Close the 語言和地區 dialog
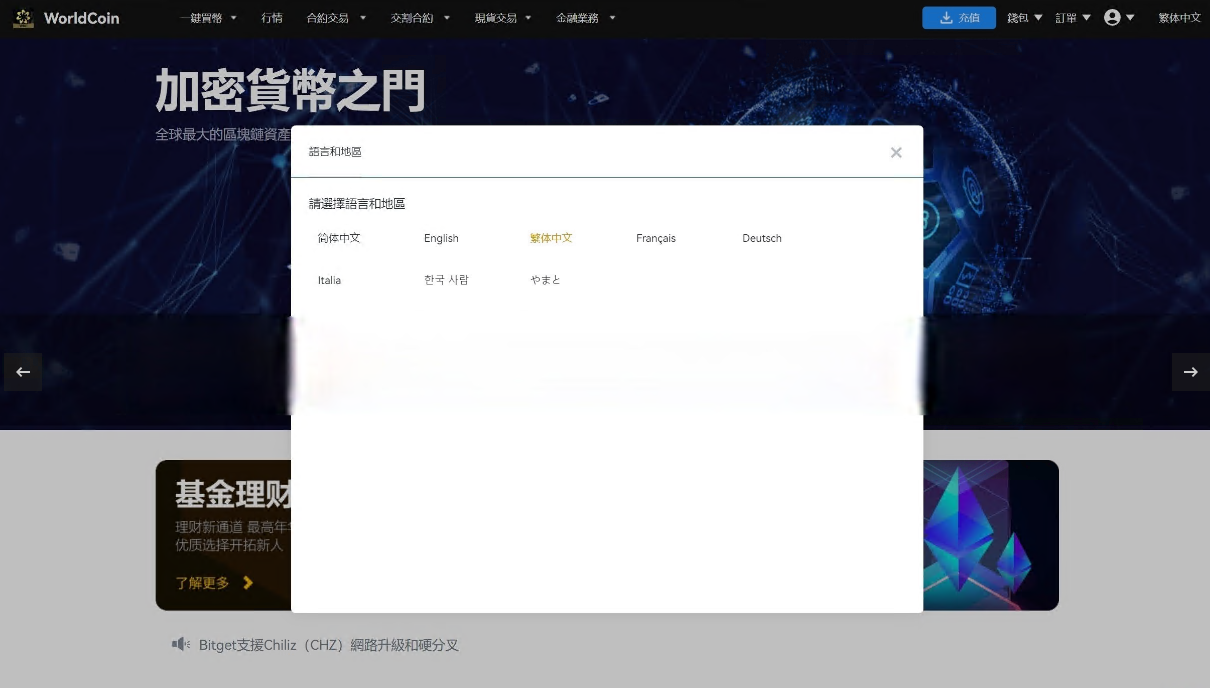1210x688 pixels. [896, 152]
